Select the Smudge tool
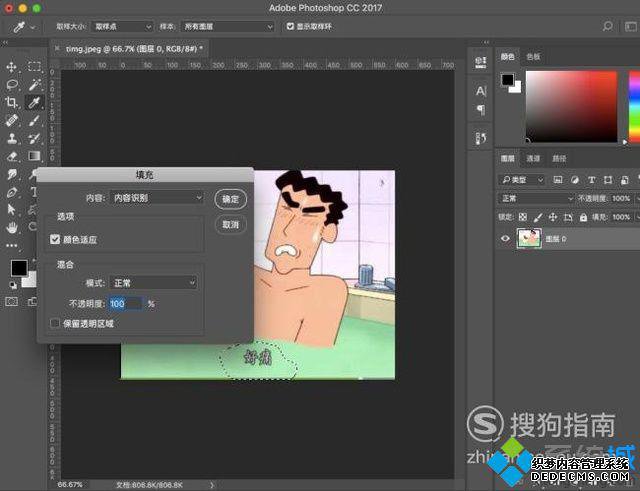The height and width of the screenshot is (491, 640). 12,174
